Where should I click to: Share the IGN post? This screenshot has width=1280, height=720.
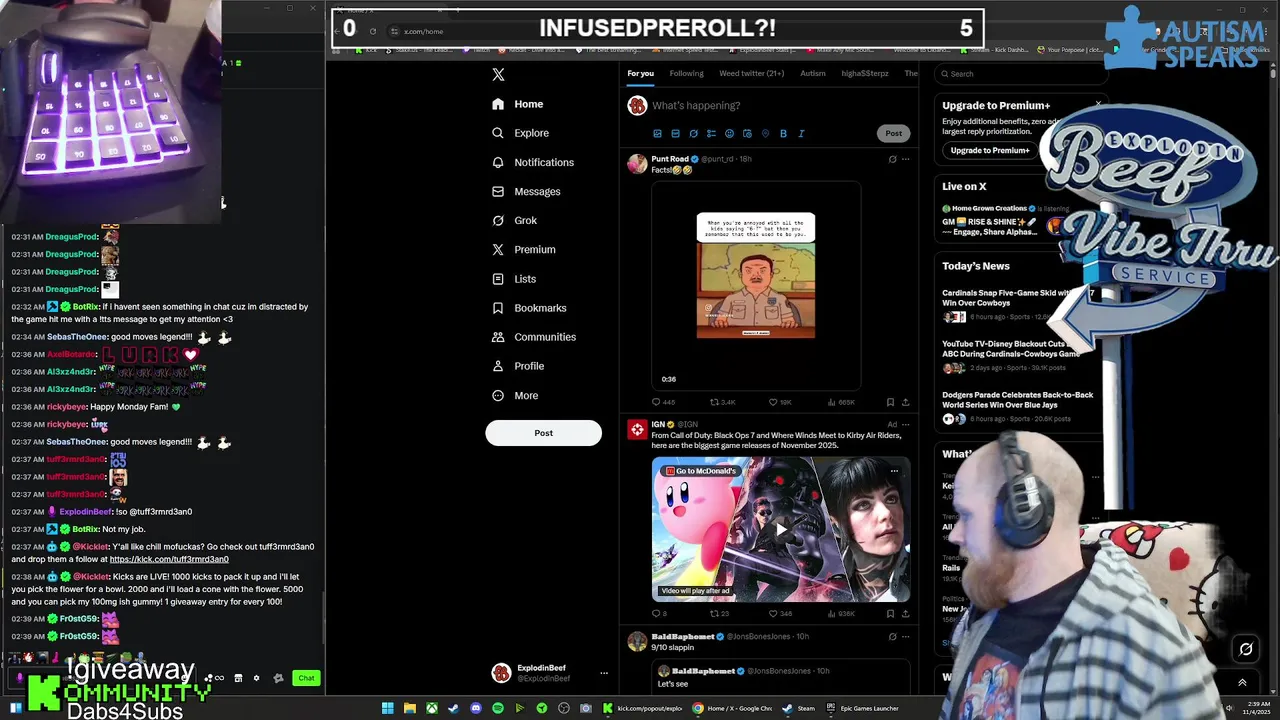(x=905, y=613)
